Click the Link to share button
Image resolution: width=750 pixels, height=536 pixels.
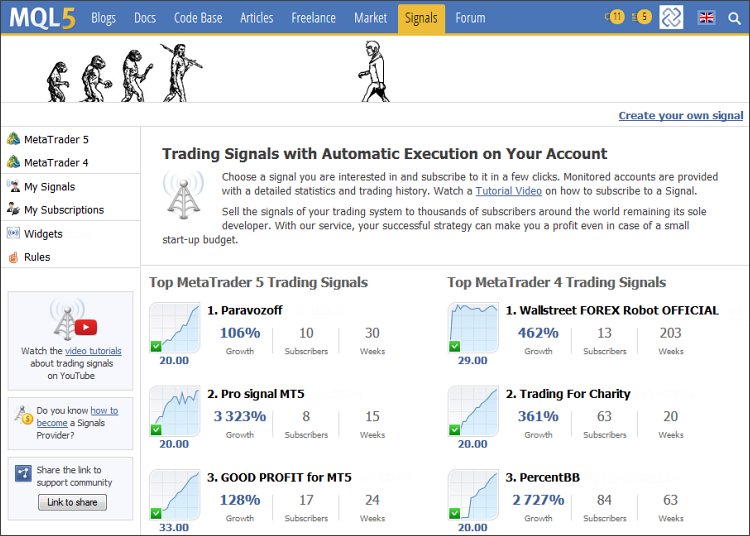point(72,503)
